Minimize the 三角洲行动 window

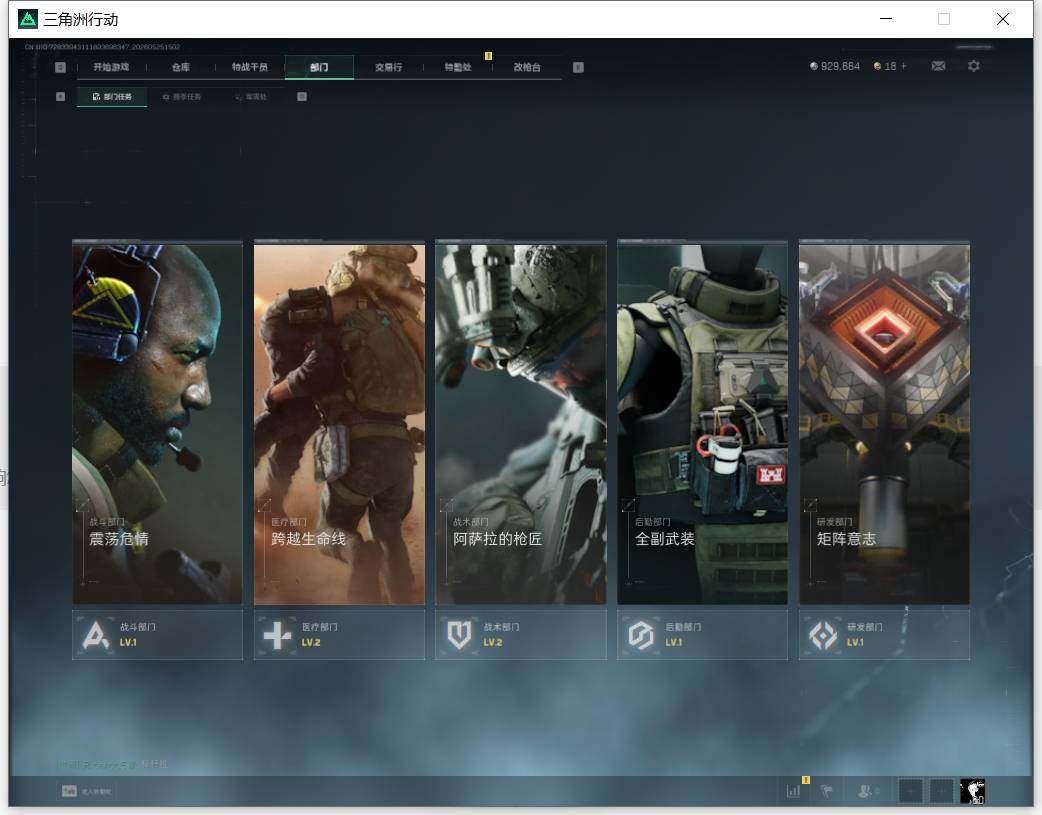click(x=886, y=19)
